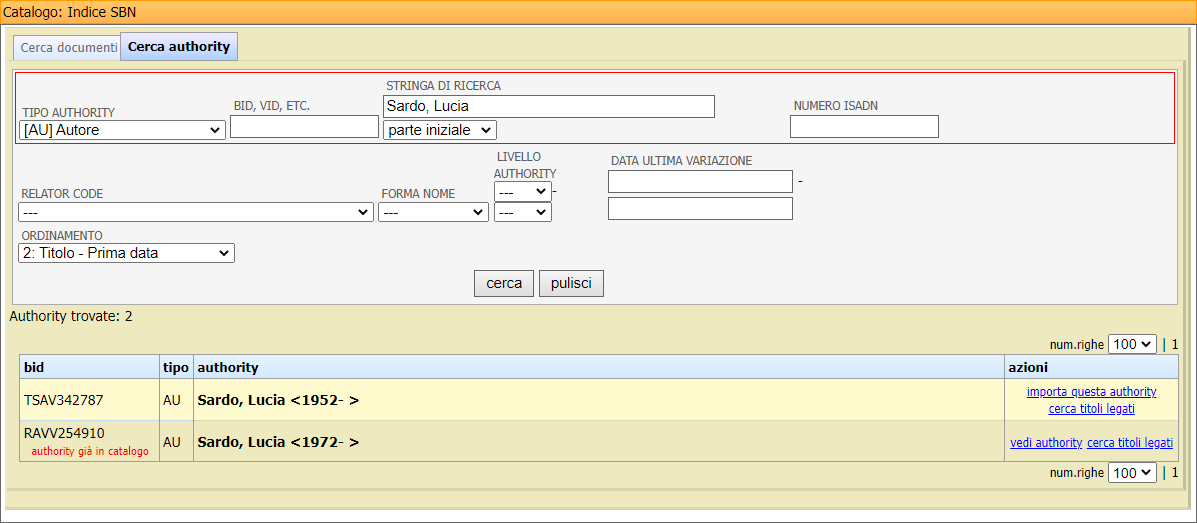1197x523 pixels.
Task: Click 'cerca titoli legati' for TSAV342787
Action: pos(1091,408)
